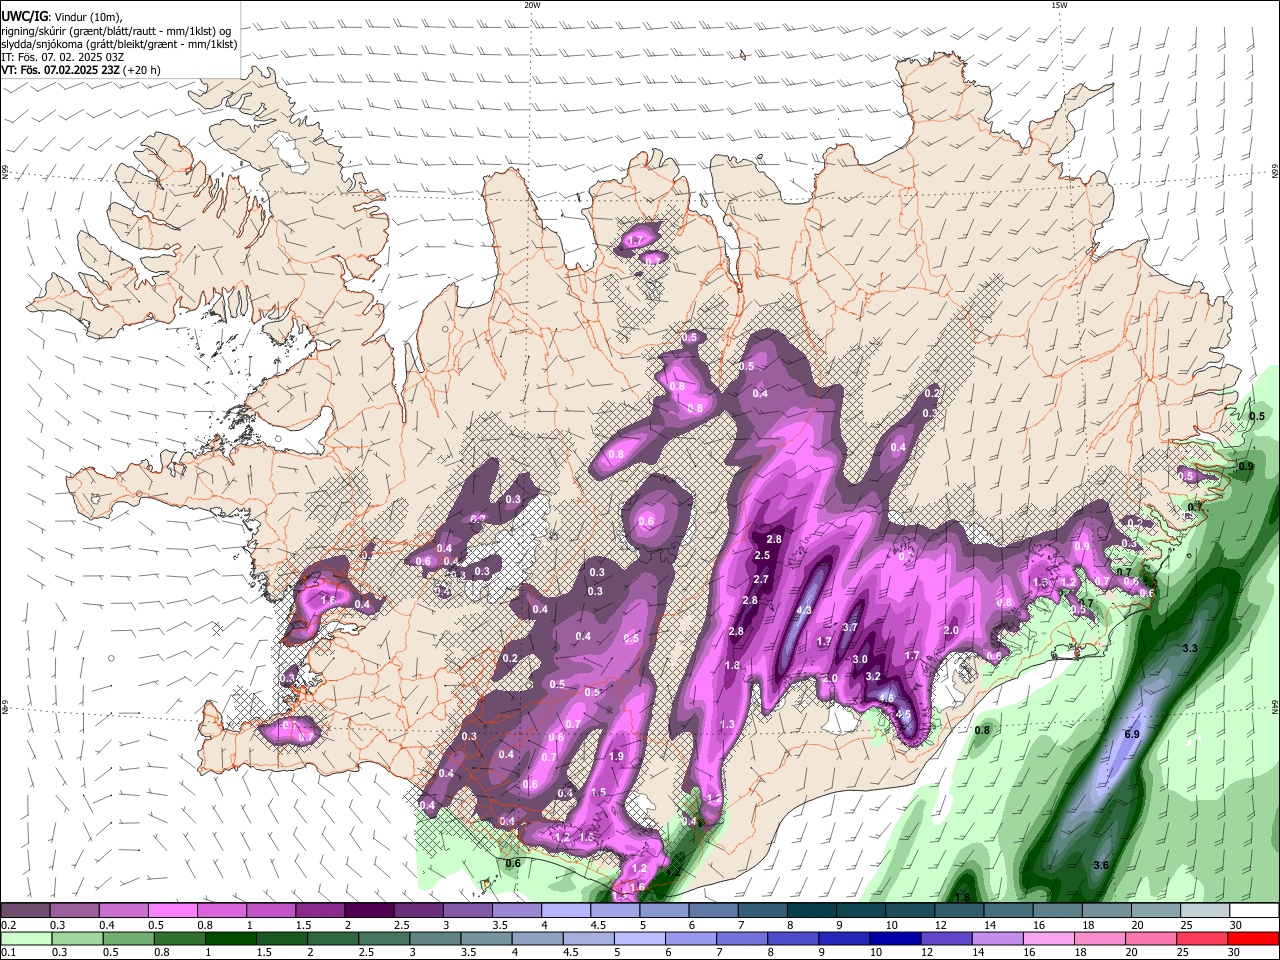Click the pale green rain swatch at 0.1
The image size is (1280, 960).
pos(26,938)
